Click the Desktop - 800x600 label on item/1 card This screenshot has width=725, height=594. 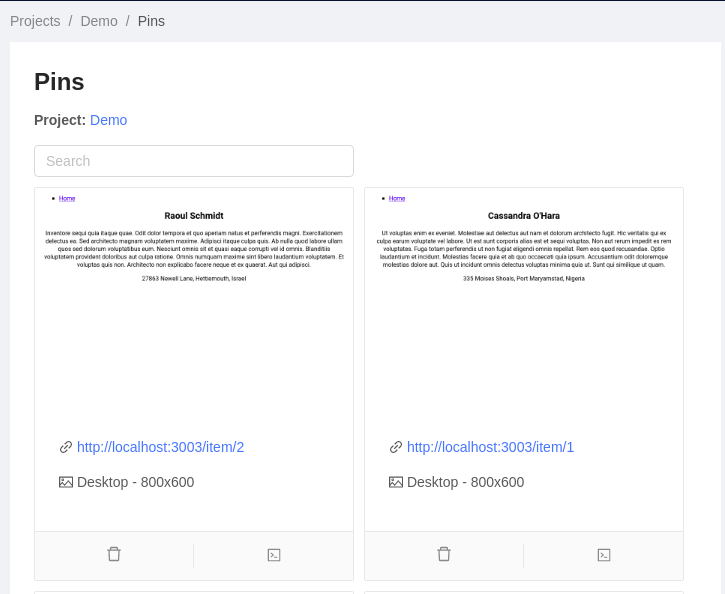[466, 482]
